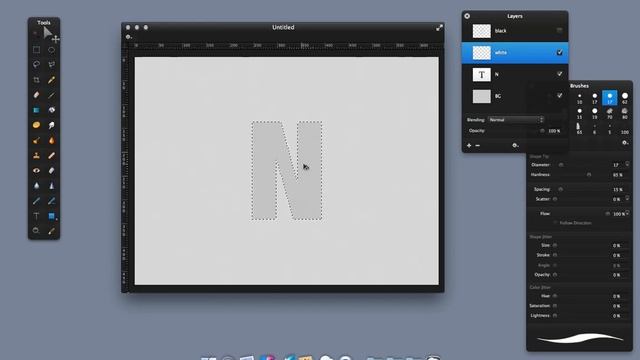
Task: Select the blue Paint Bucket tool
Action: pos(36,110)
